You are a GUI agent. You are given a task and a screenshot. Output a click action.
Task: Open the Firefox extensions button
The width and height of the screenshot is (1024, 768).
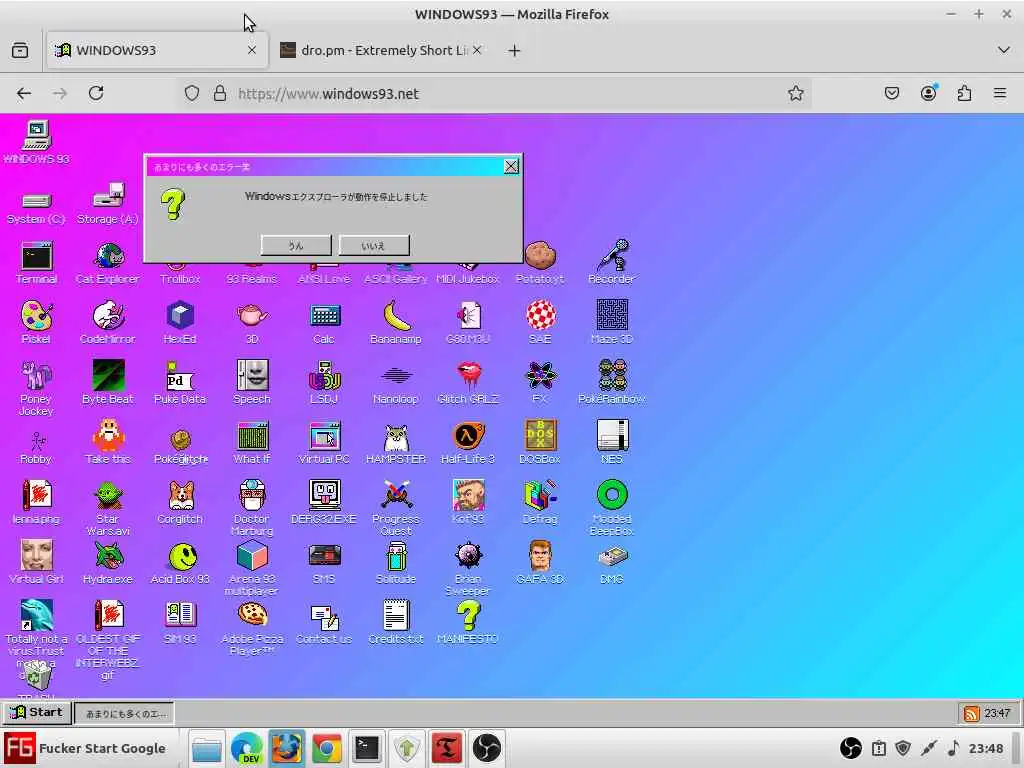point(964,93)
